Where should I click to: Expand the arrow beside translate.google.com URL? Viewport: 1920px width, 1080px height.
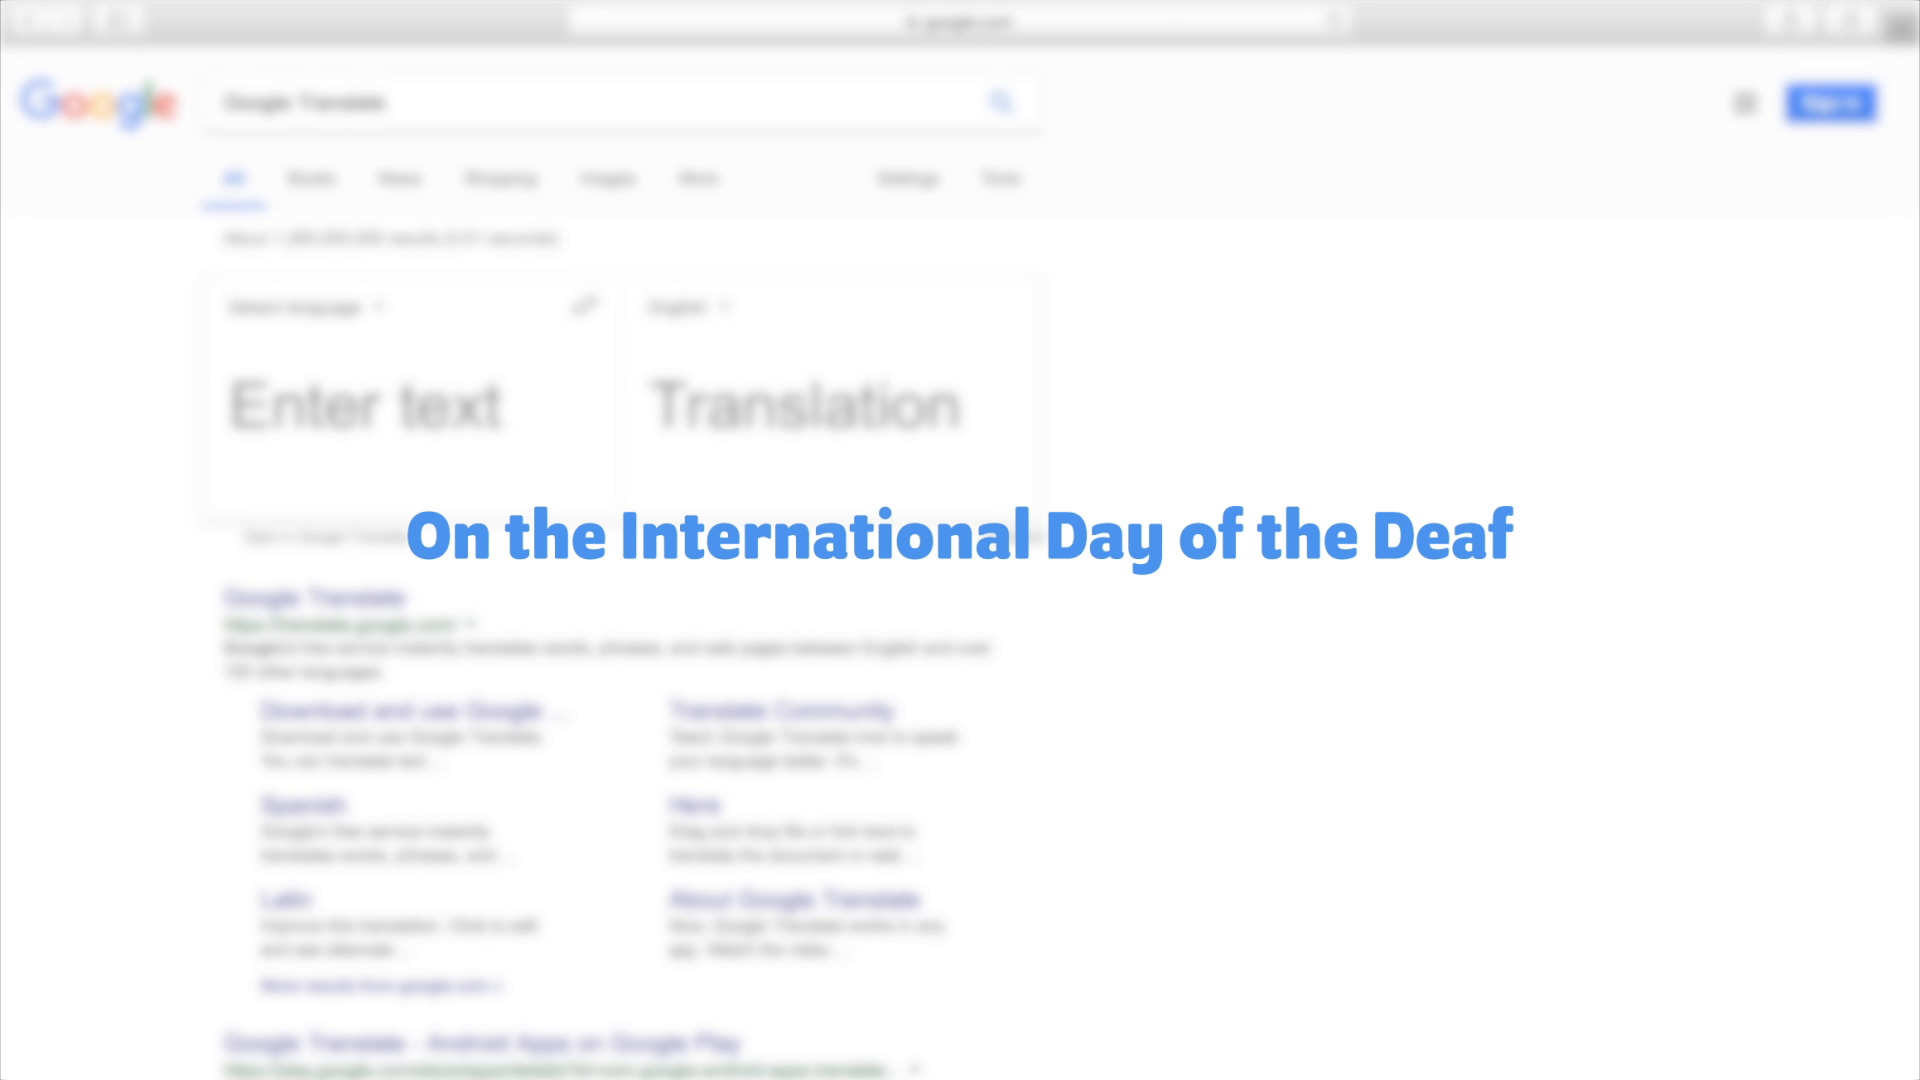[x=470, y=625]
